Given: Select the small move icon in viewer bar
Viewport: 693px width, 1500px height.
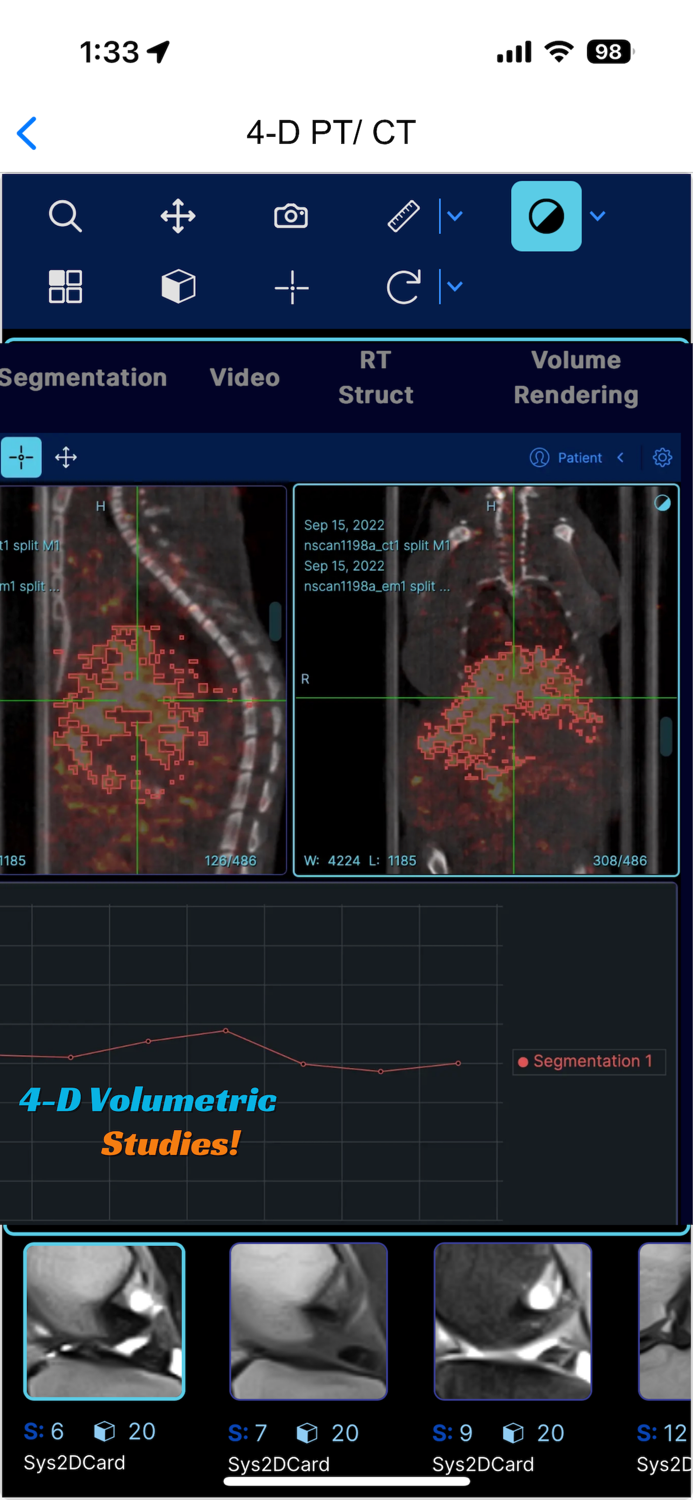Looking at the screenshot, I should pos(66,458).
